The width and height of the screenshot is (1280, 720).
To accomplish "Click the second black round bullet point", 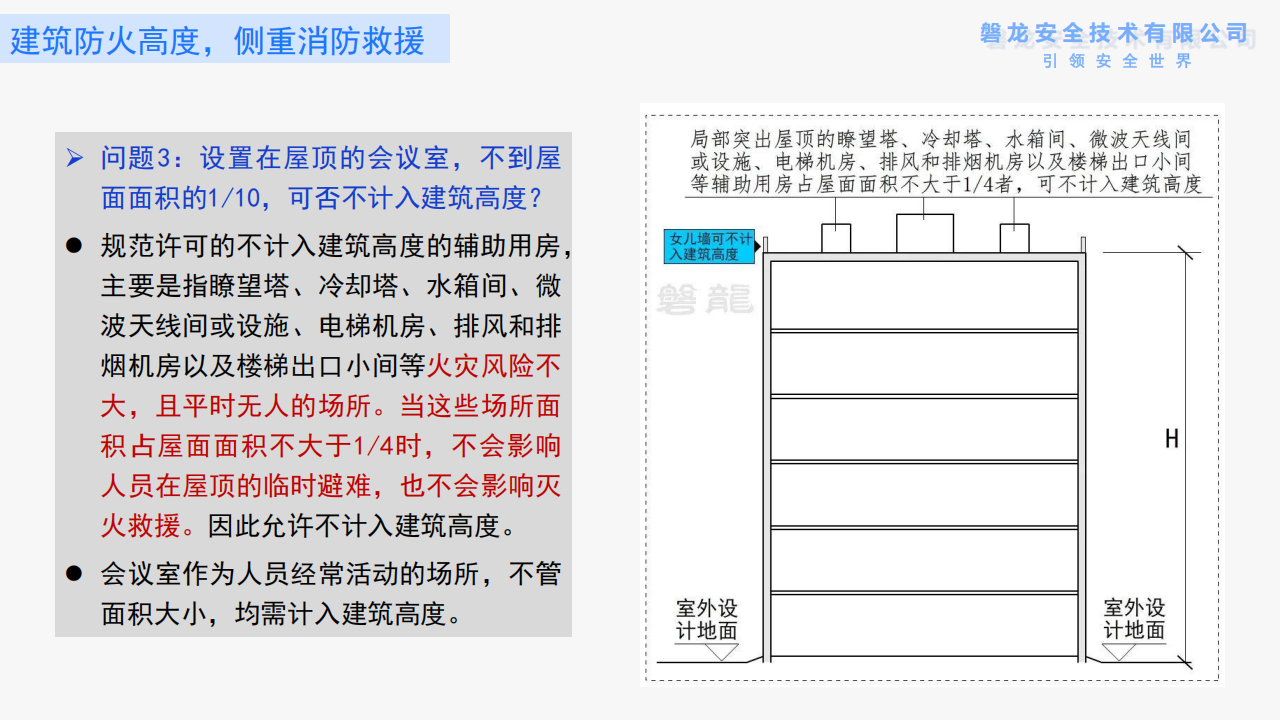I will click(73, 573).
